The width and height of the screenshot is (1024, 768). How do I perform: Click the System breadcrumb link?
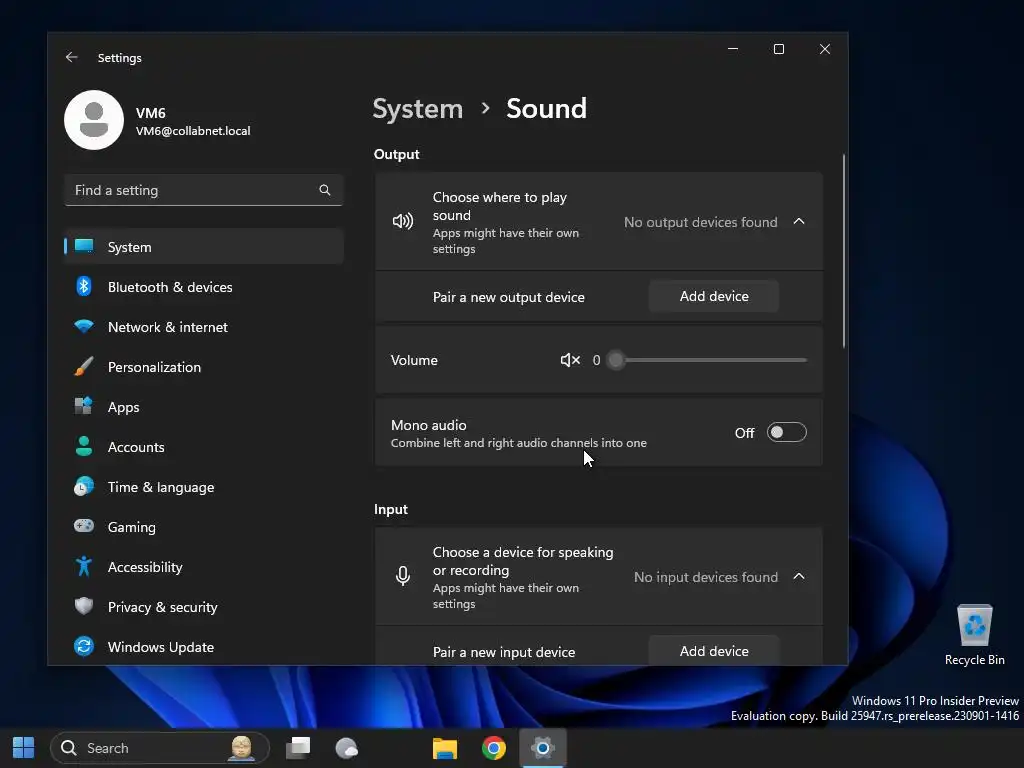click(417, 108)
